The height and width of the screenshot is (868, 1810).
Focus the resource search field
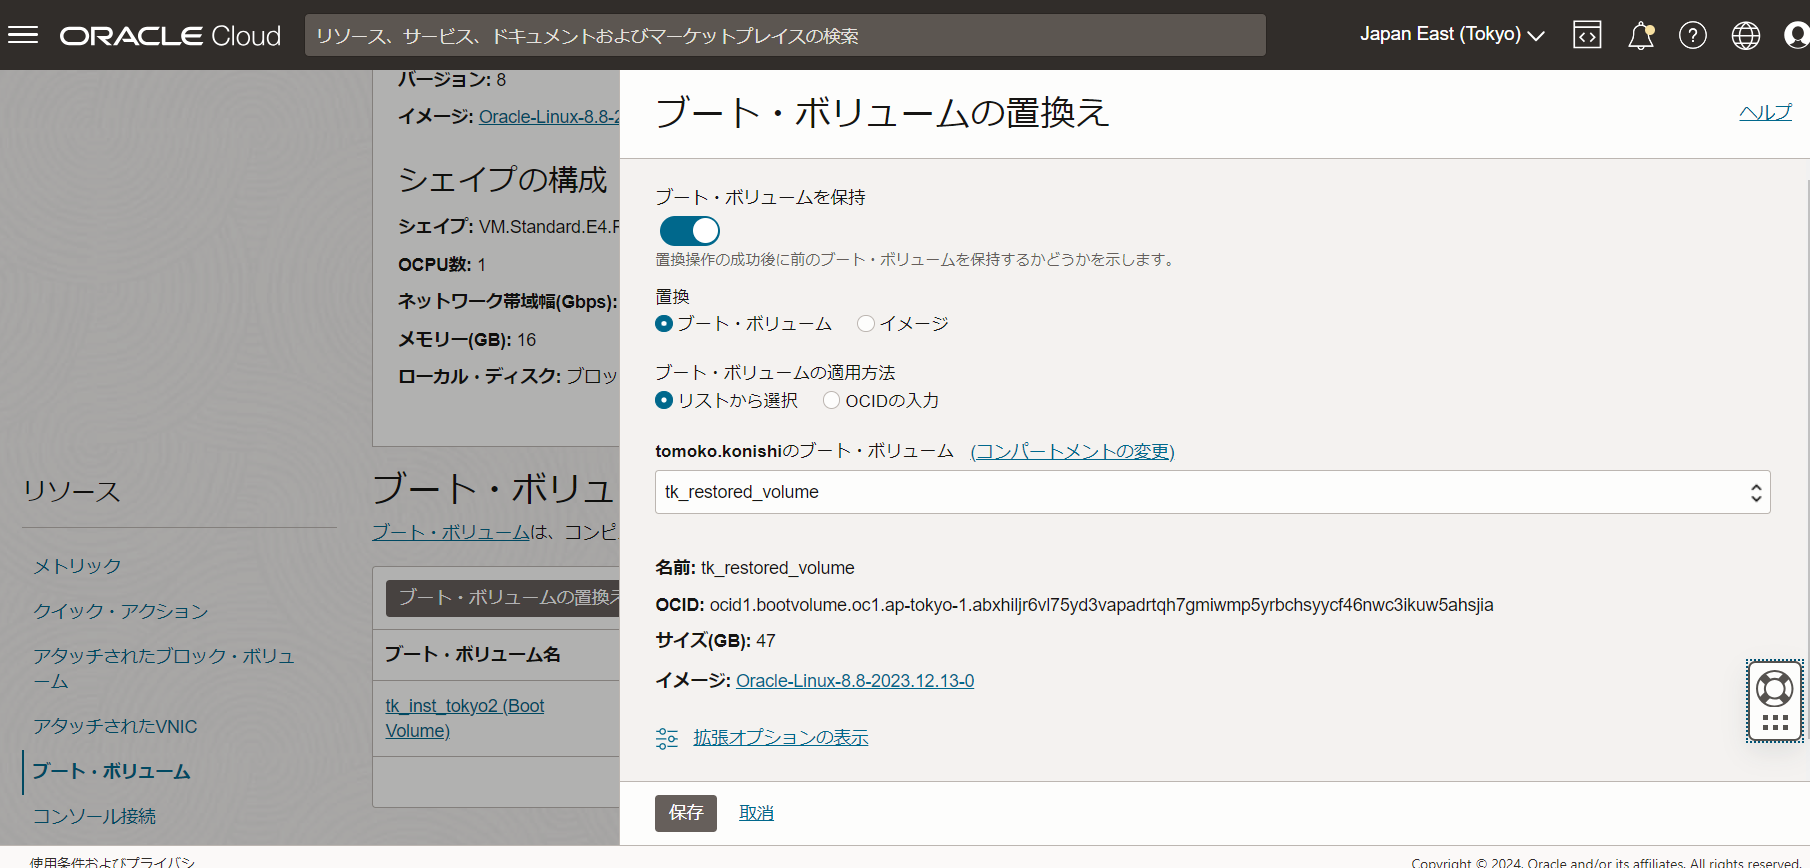[x=785, y=35]
